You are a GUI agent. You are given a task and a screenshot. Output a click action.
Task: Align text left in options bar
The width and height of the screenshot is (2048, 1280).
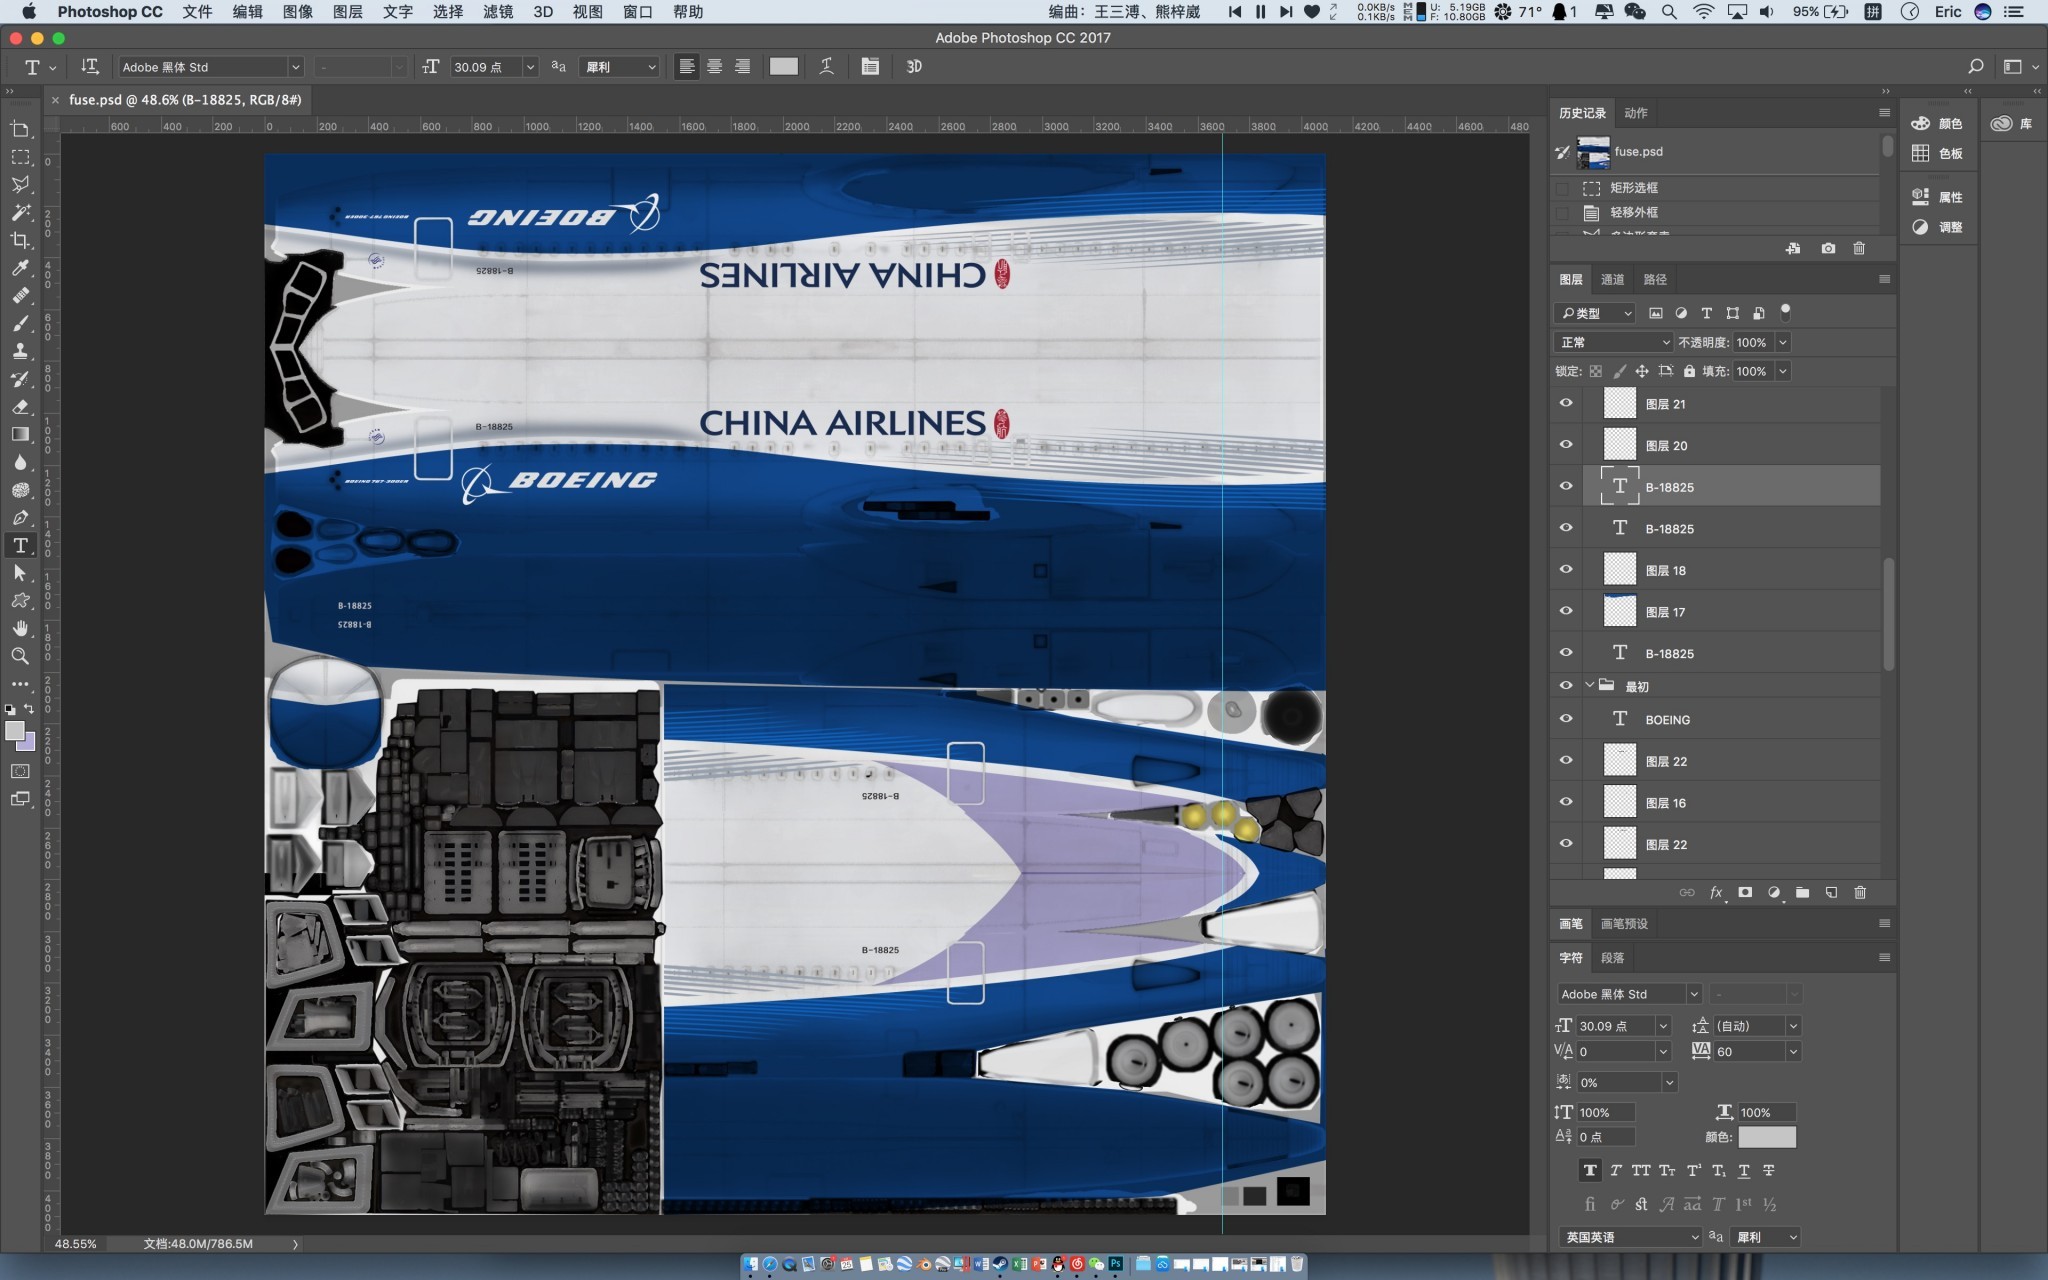[x=687, y=67]
